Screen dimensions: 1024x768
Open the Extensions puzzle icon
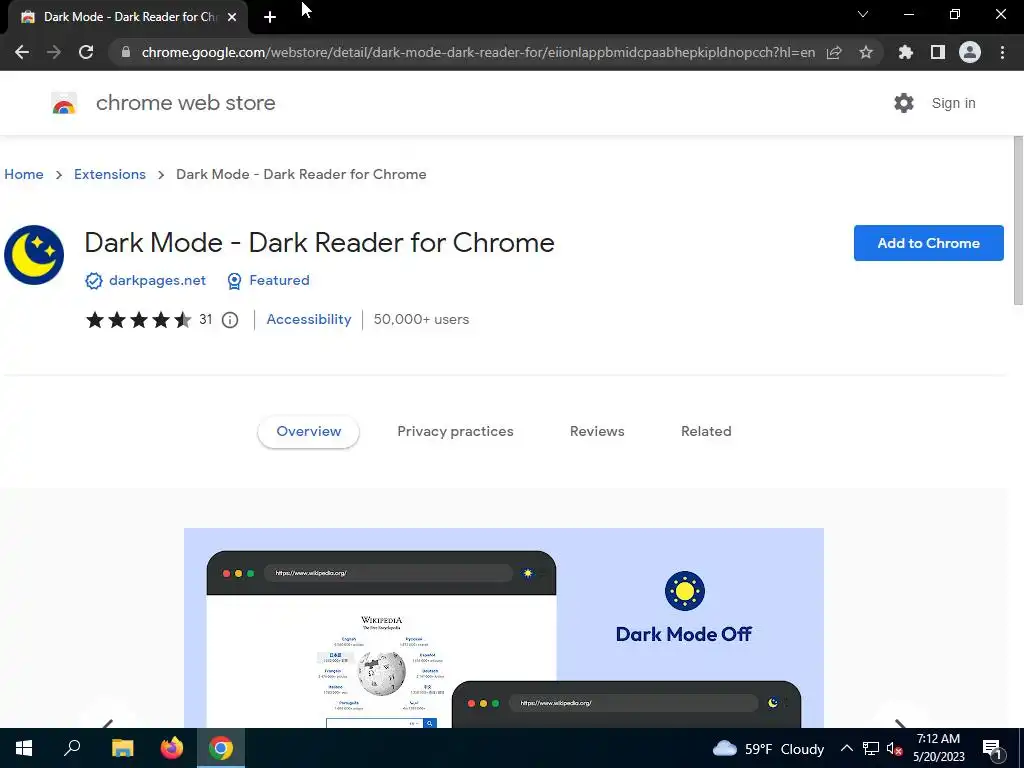tap(905, 52)
